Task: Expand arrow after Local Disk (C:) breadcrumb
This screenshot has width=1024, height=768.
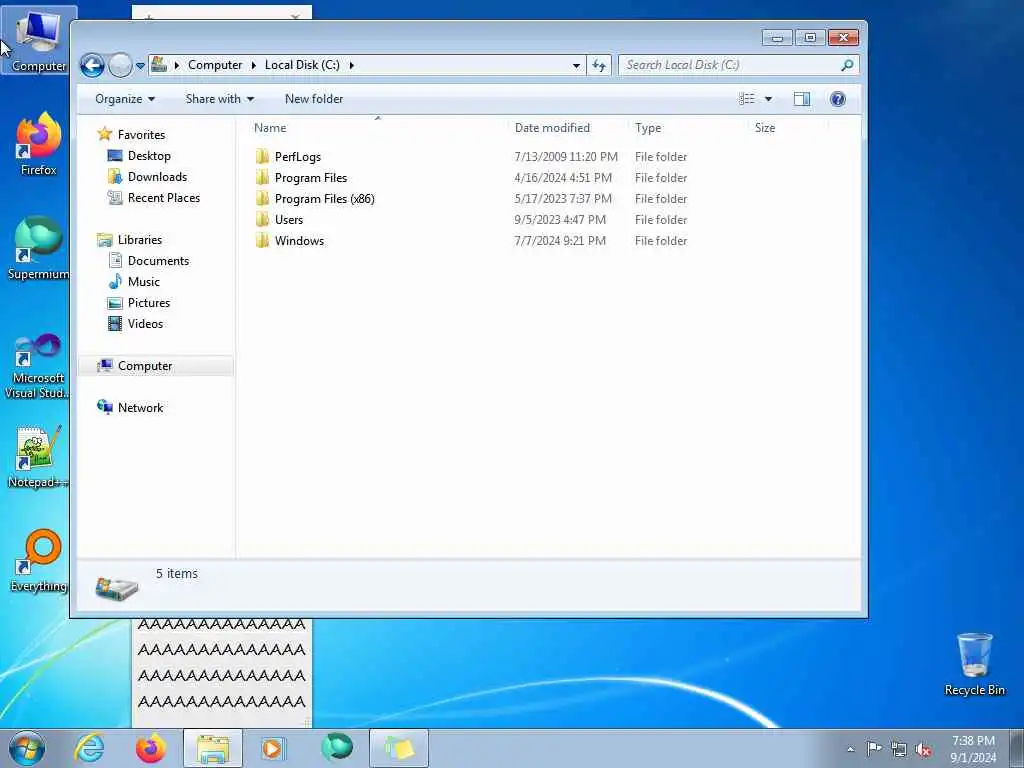Action: (x=351, y=65)
